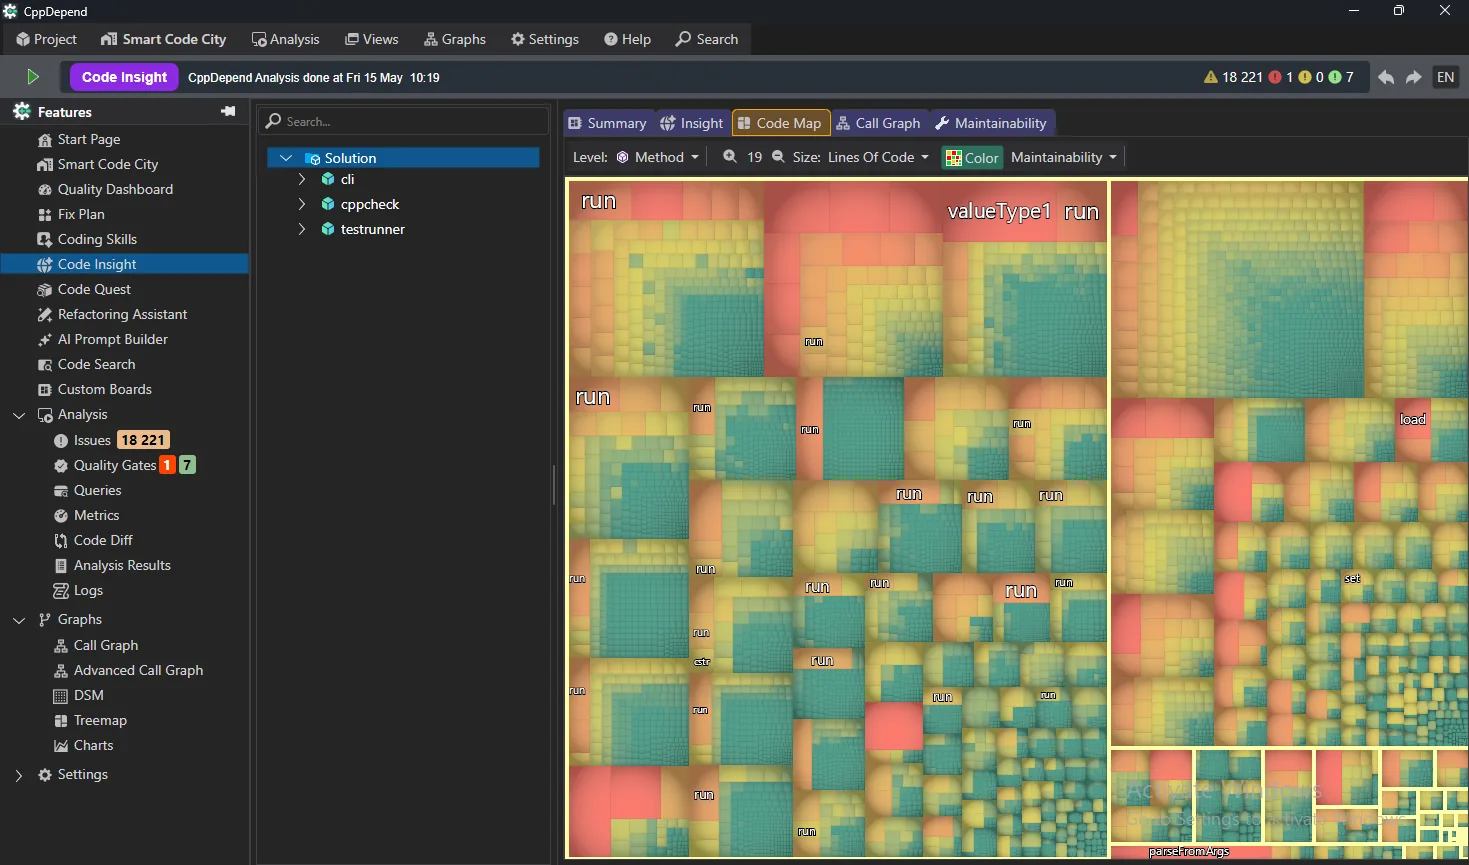Click the Code Insight purple button
This screenshot has height=865, width=1469.
point(124,77)
